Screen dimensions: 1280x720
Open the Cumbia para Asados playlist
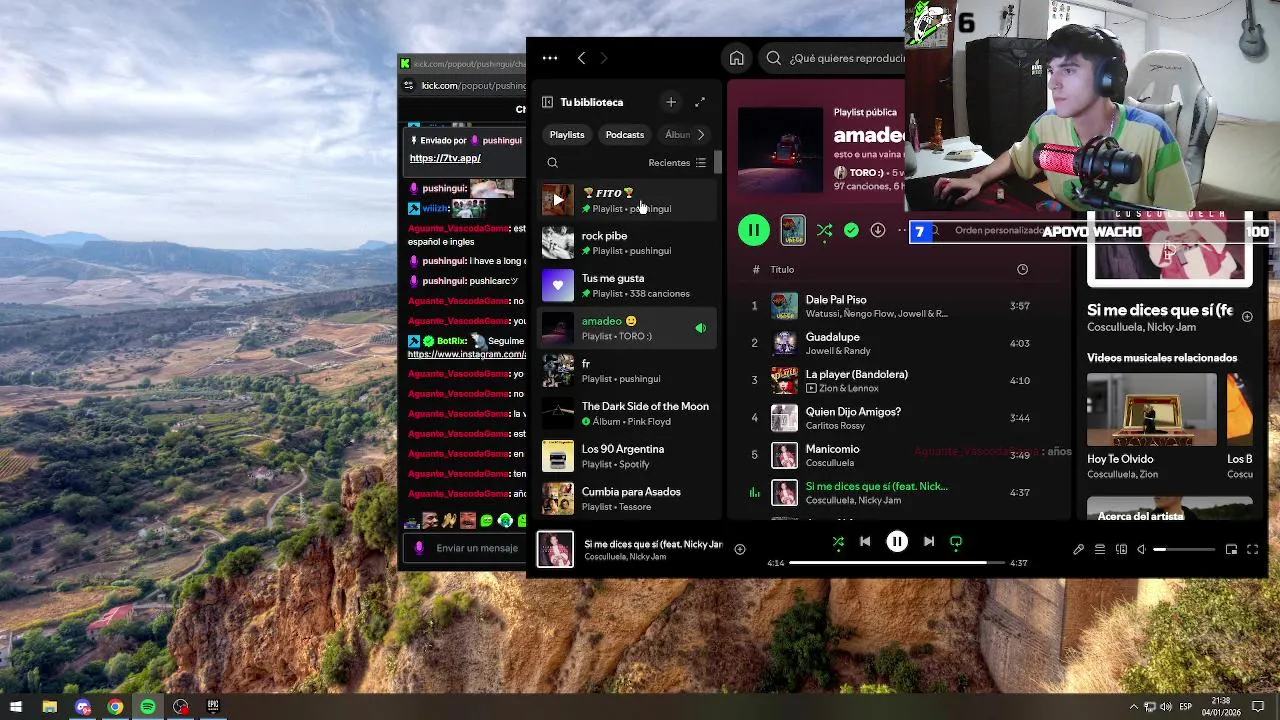click(x=628, y=499)
